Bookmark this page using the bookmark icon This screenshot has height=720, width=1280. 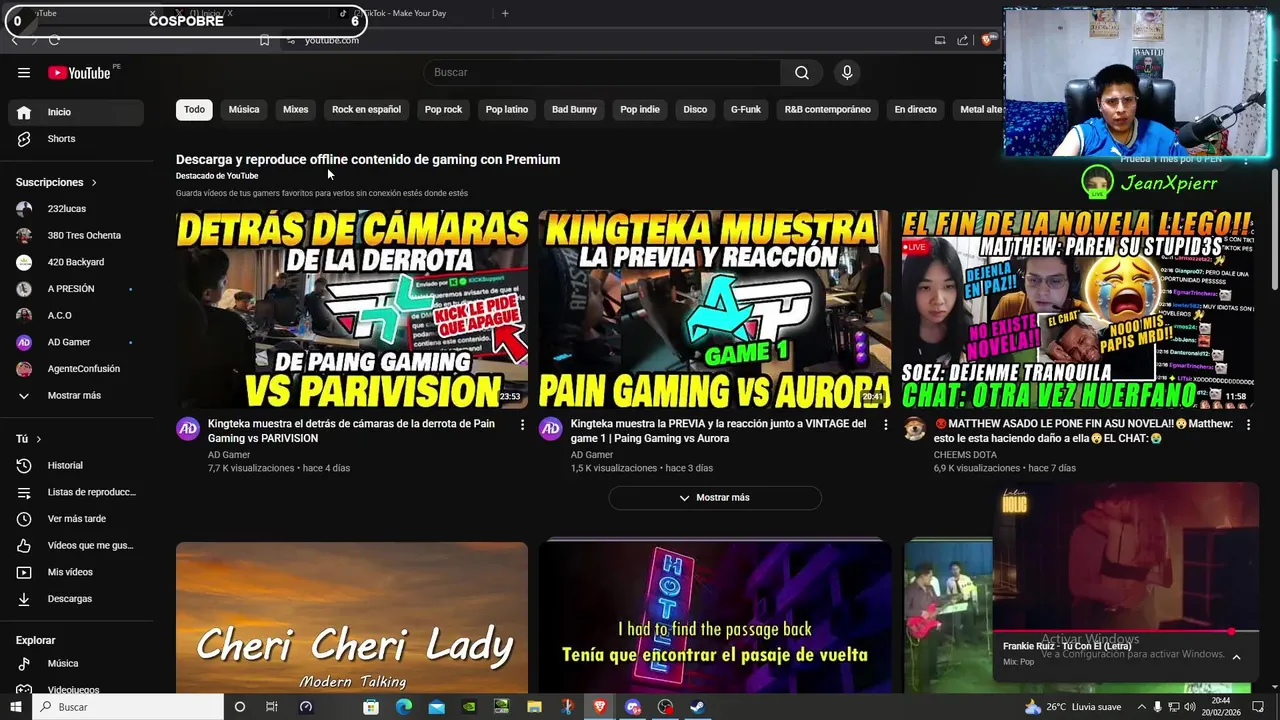[264, 40]
